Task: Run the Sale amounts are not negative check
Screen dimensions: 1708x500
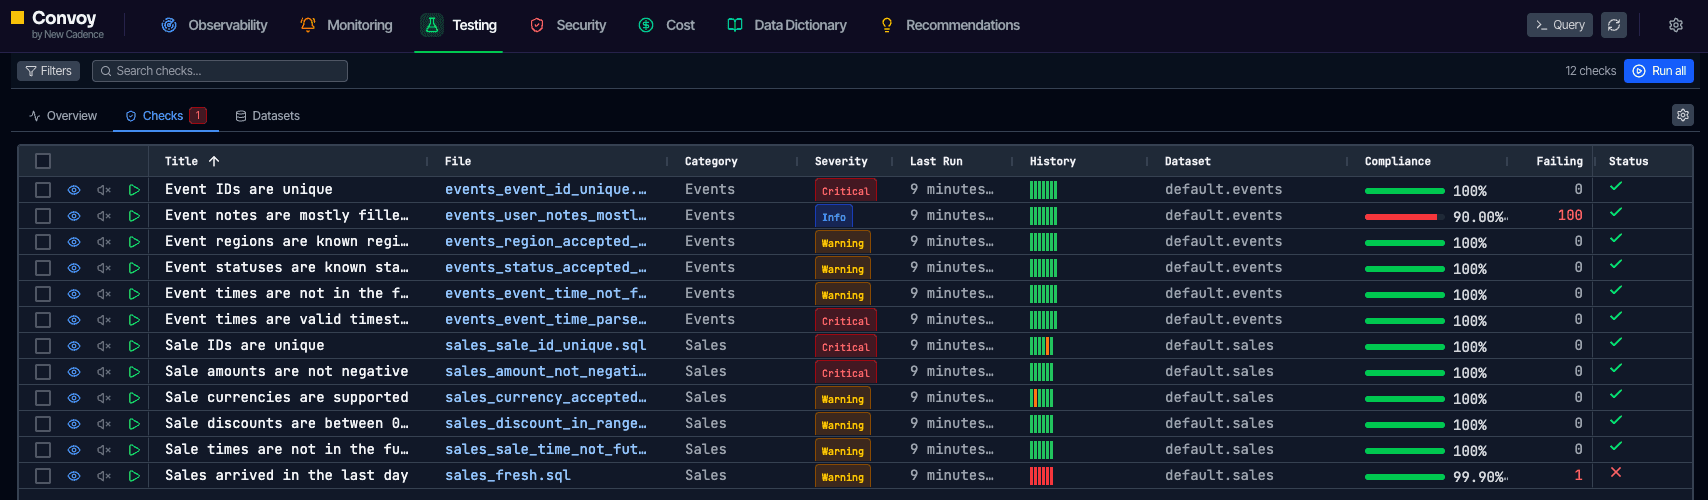Action: pyautogui.click(x=134, y=372)
